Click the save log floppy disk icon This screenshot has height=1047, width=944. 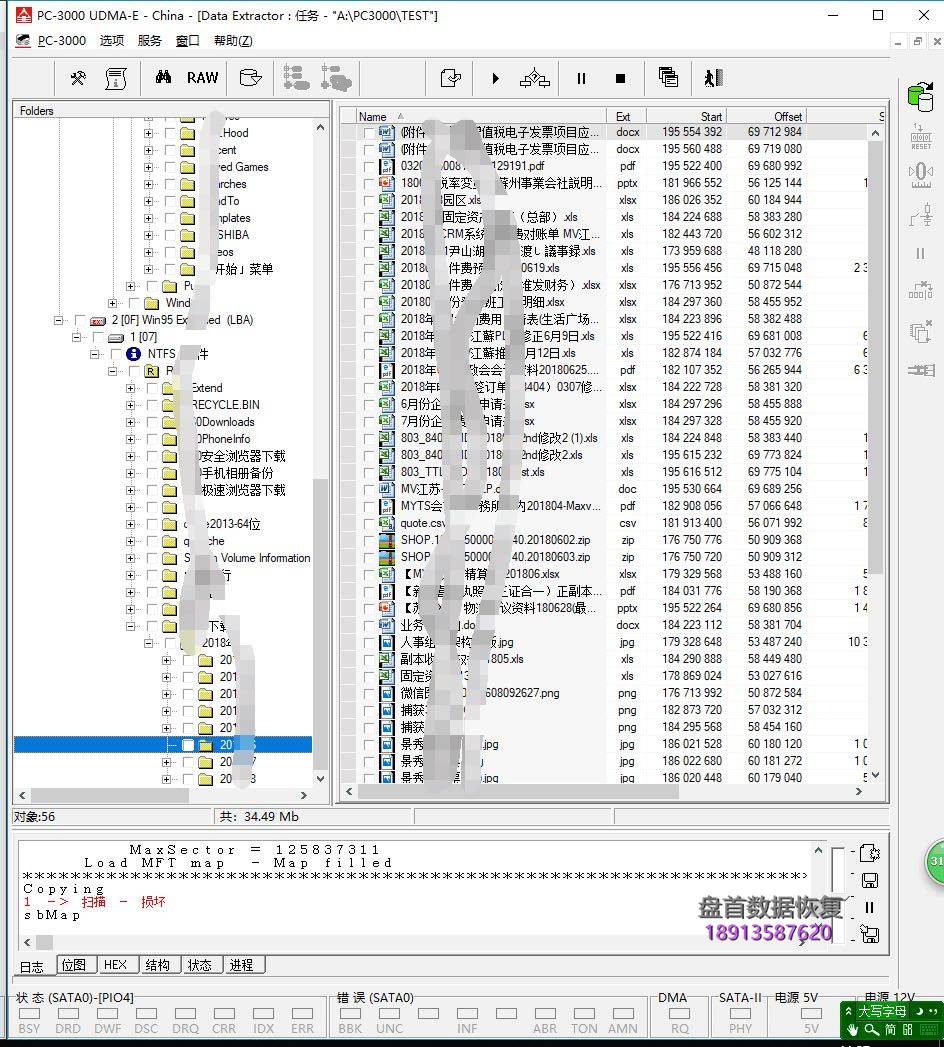pyautogui.click(x=869, y=880)
